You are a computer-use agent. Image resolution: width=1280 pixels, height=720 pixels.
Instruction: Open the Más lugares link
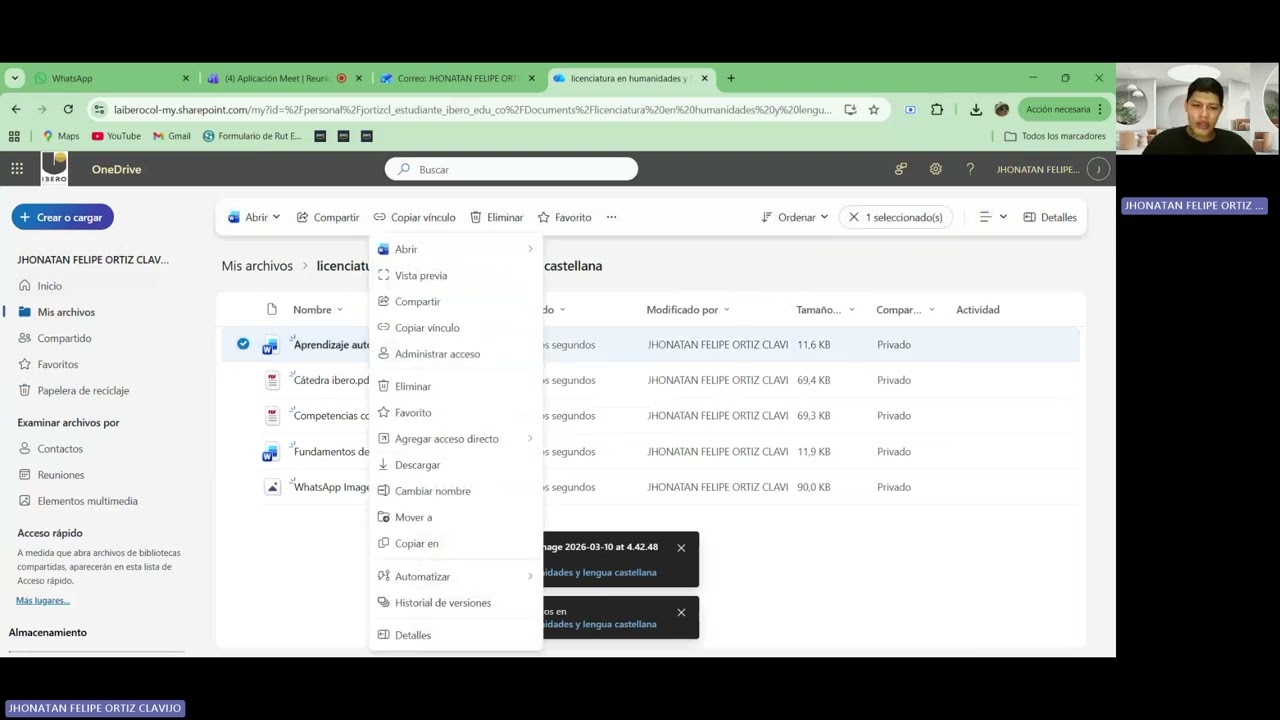(x=43, y=601)
